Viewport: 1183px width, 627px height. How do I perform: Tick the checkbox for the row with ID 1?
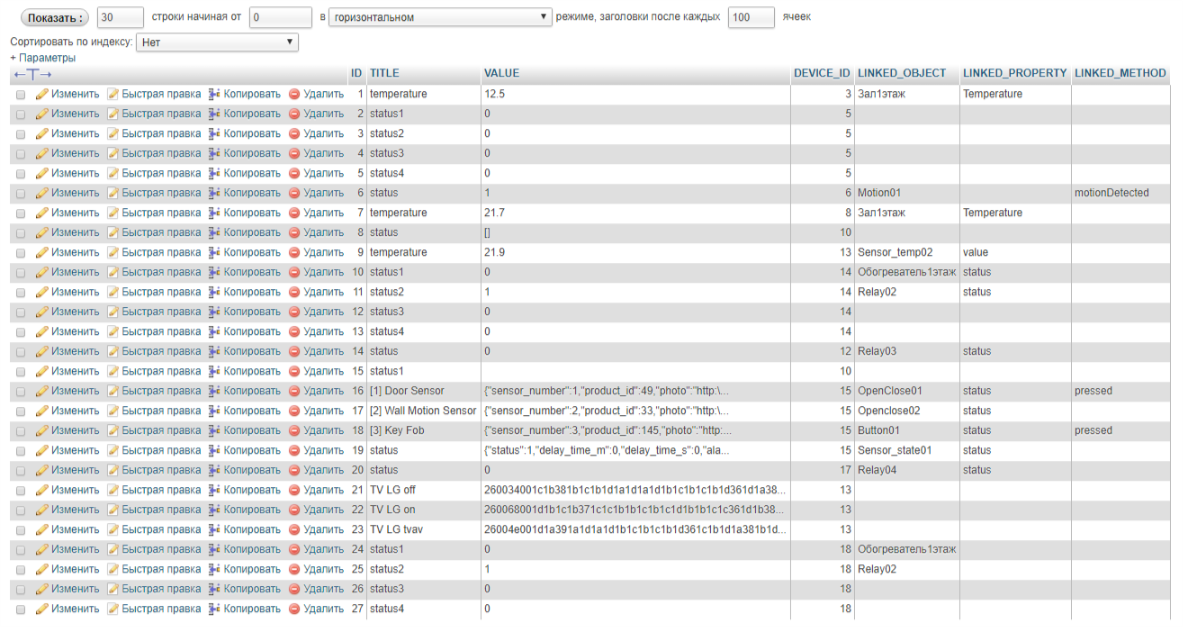pyautogui.click(x=20, y=95)
